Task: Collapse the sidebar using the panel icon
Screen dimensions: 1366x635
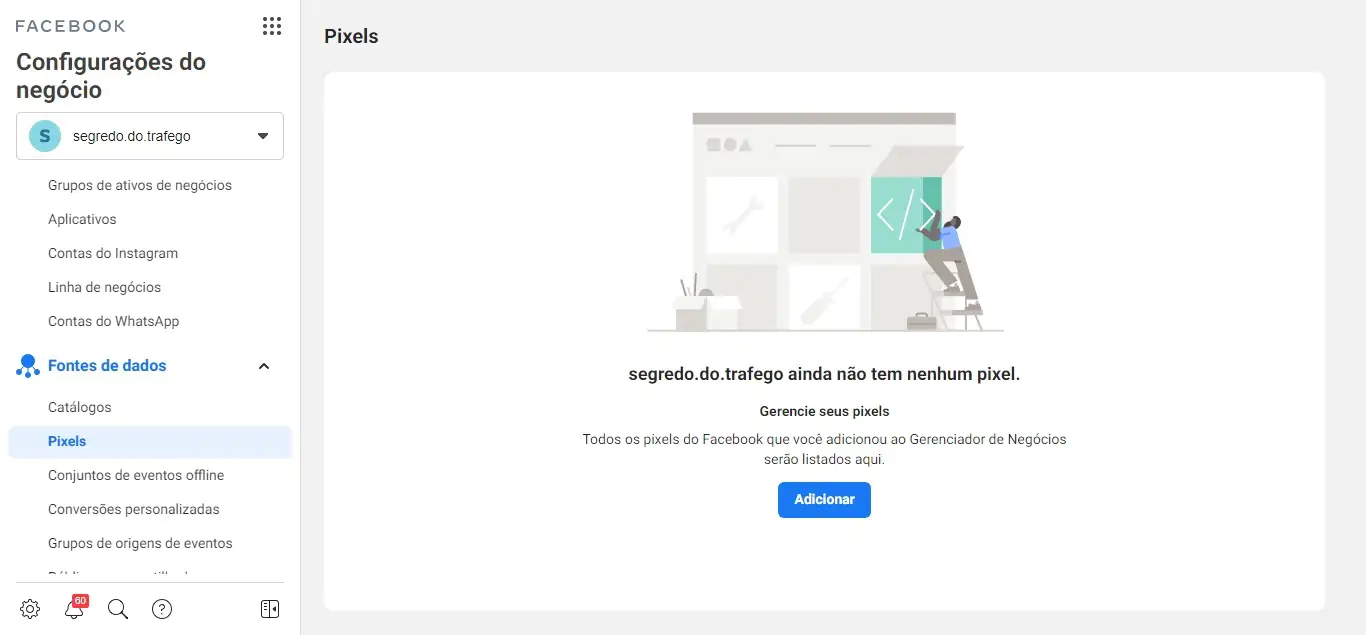Action: click(269, 608)
